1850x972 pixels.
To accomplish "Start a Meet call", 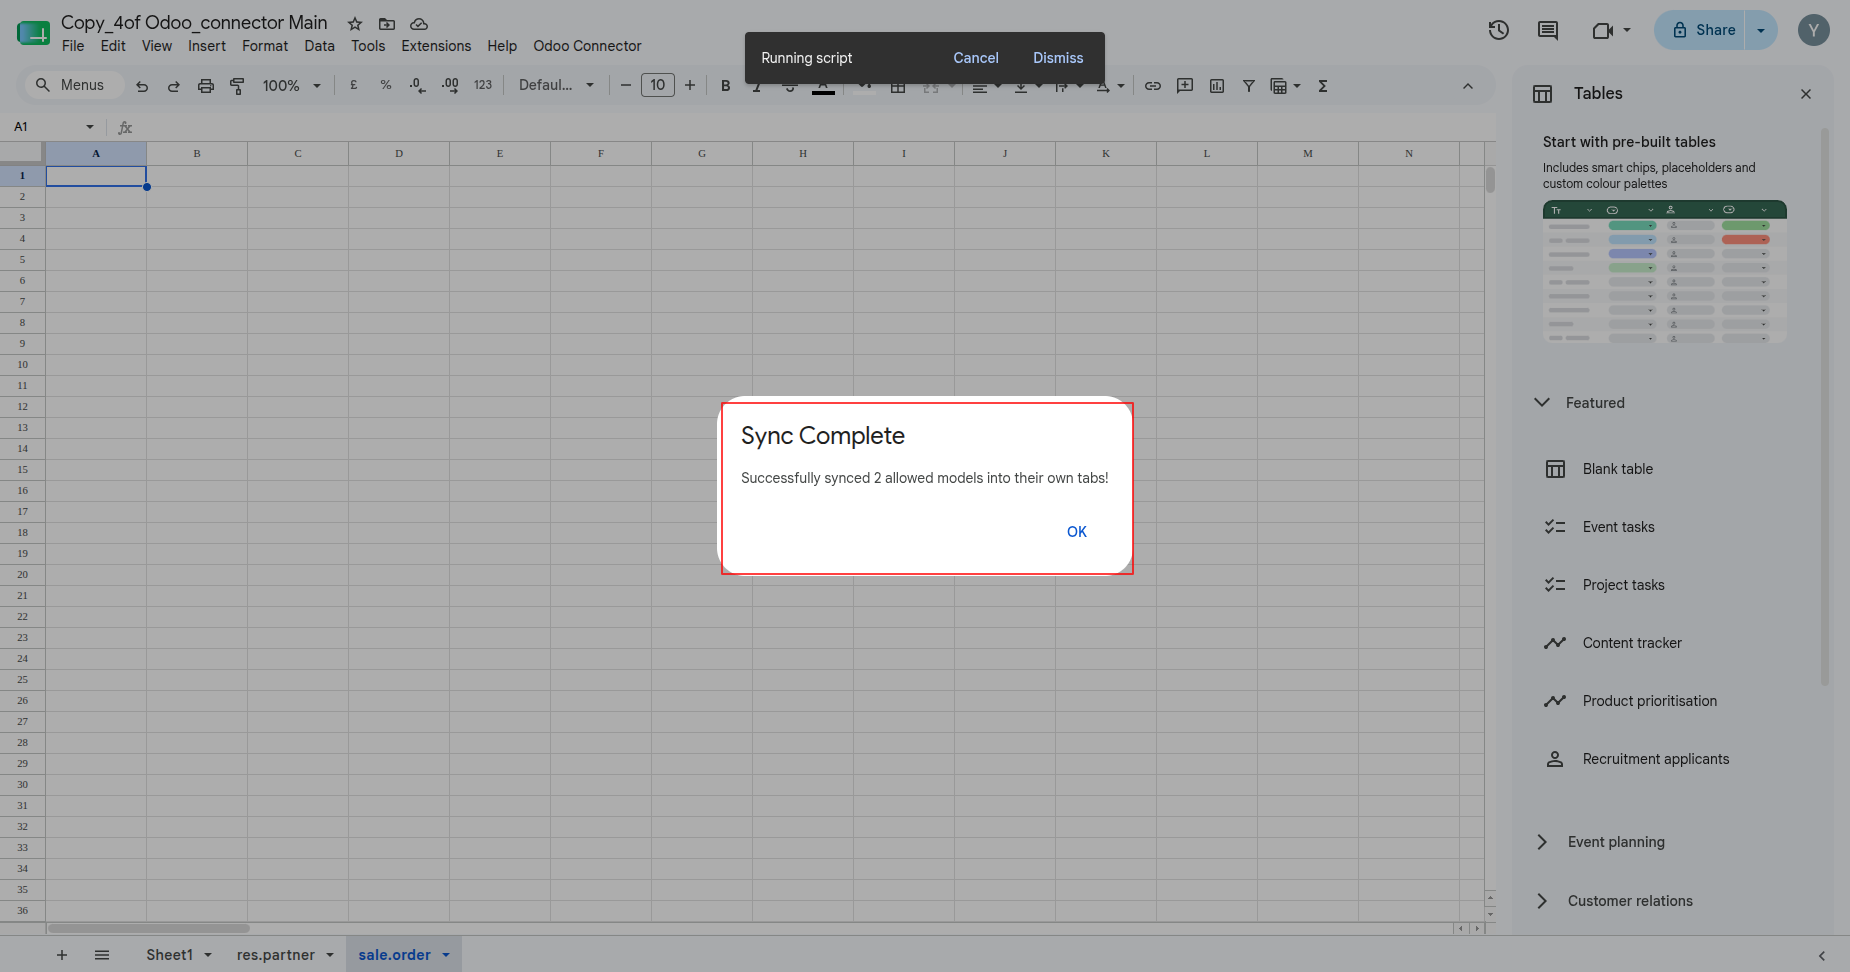I will [x=1603, y=30].
